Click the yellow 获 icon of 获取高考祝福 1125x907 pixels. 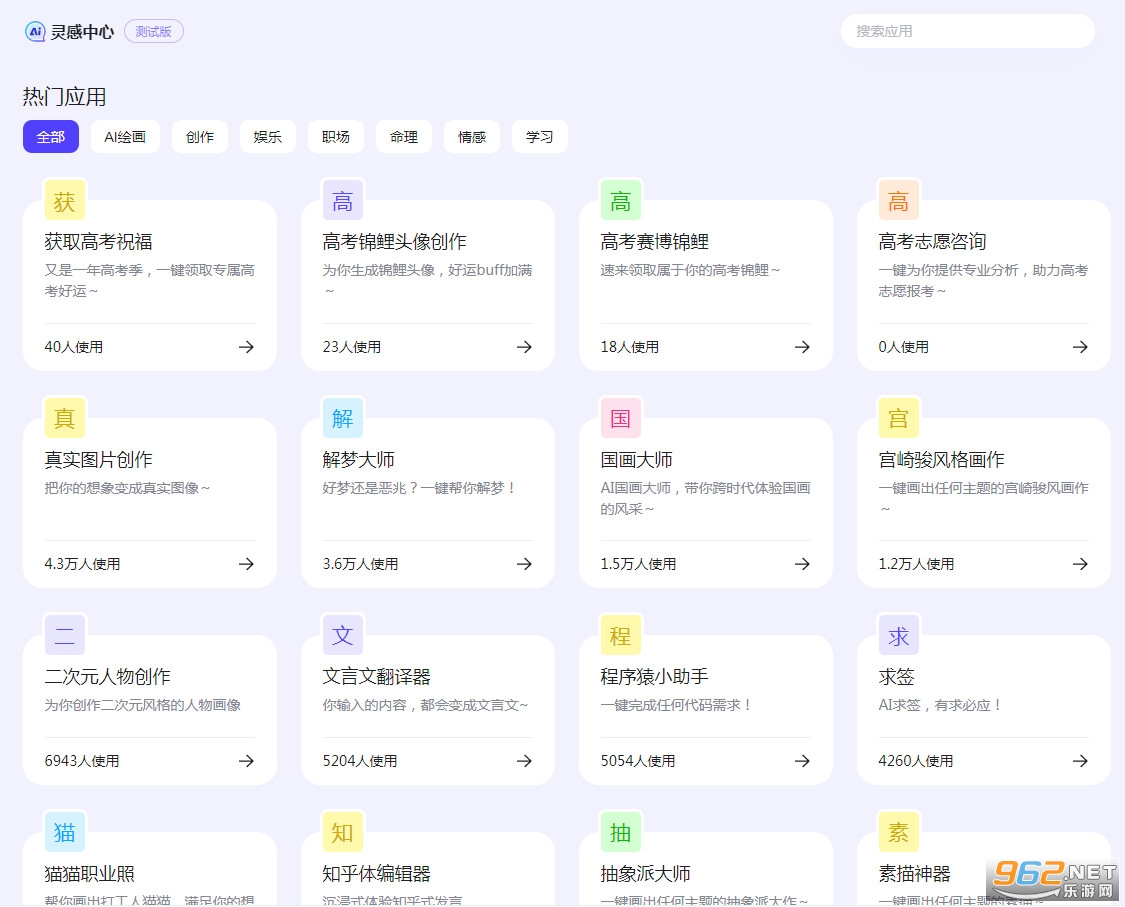65,201
